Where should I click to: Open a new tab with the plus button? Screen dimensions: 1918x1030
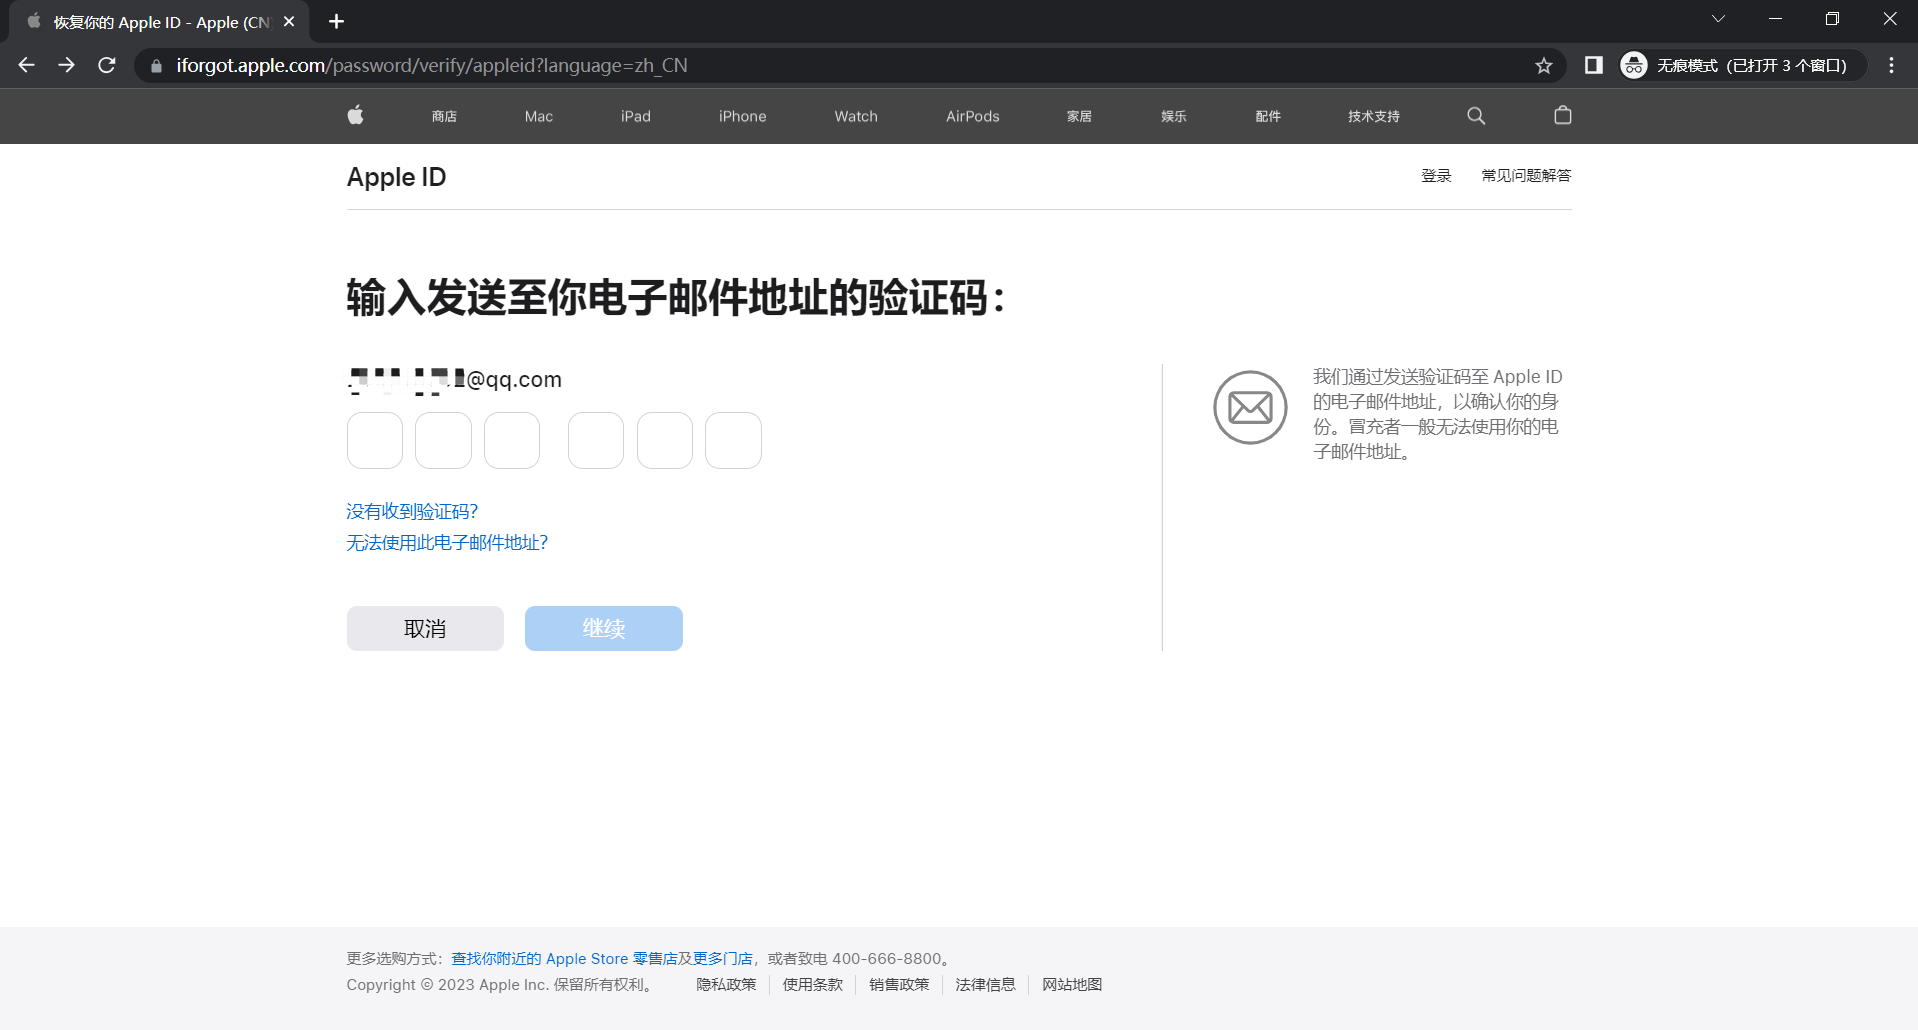(336, 21)
